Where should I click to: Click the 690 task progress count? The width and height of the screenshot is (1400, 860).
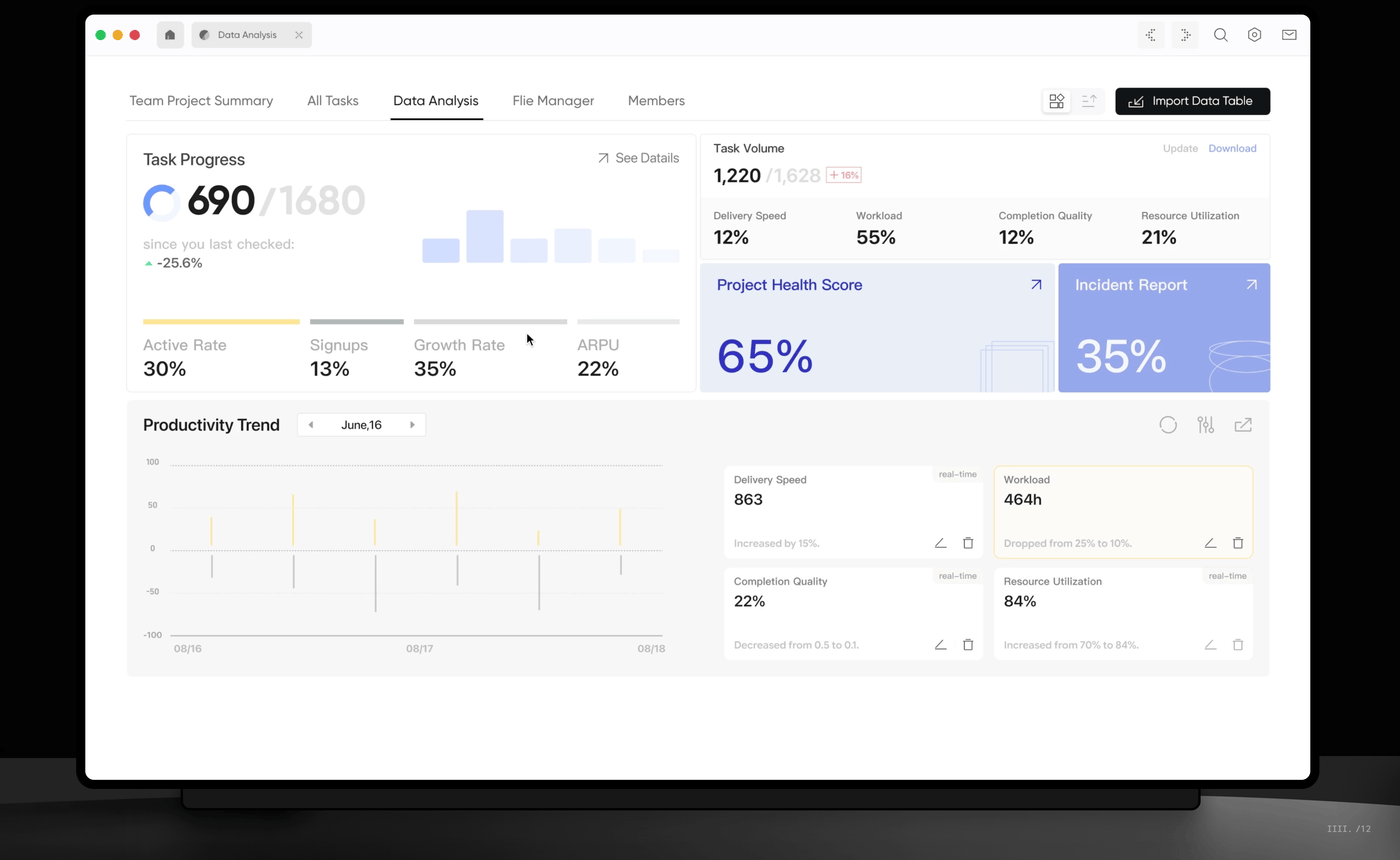click(x=221, y=201)
